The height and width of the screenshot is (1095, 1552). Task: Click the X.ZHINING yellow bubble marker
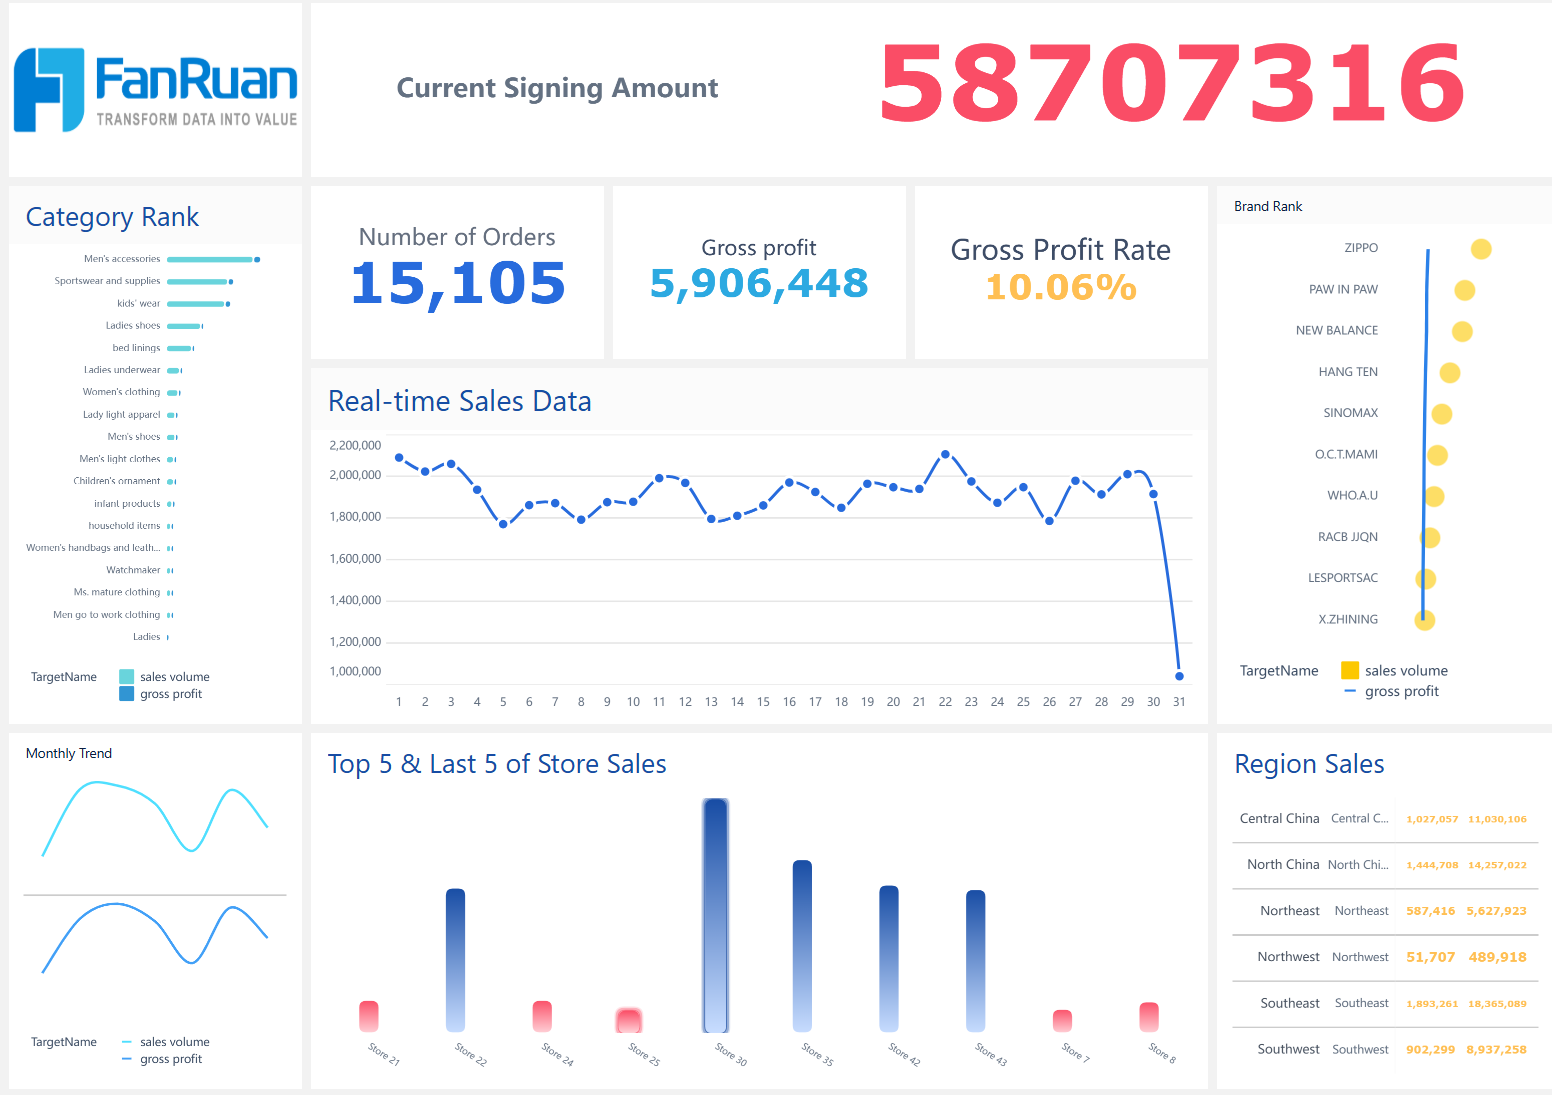1425,620
